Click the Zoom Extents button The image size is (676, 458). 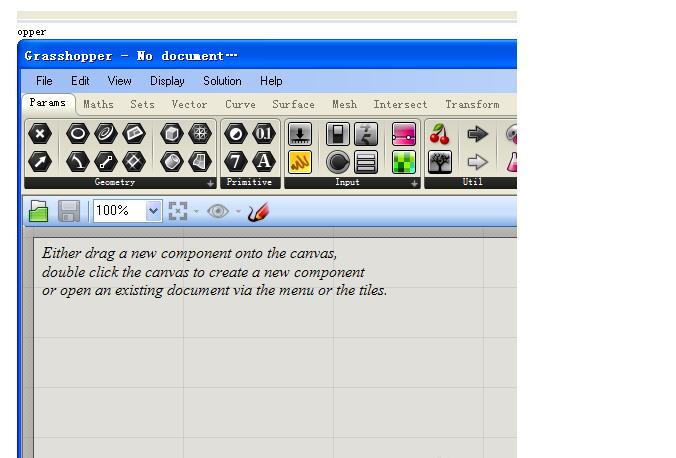[178, 211]
